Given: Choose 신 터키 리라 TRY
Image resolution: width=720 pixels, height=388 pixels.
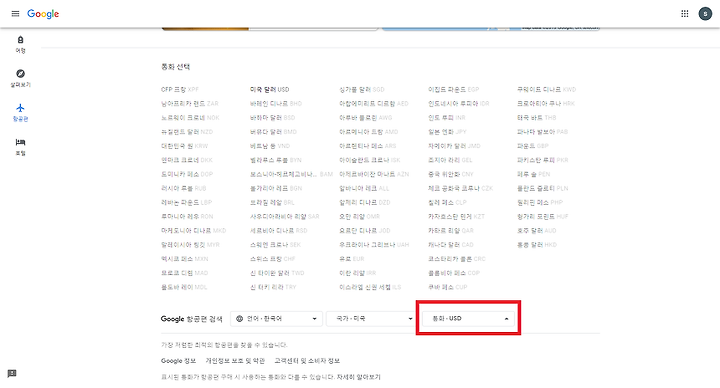Looking at the screenshot, I should pos(273,287).
